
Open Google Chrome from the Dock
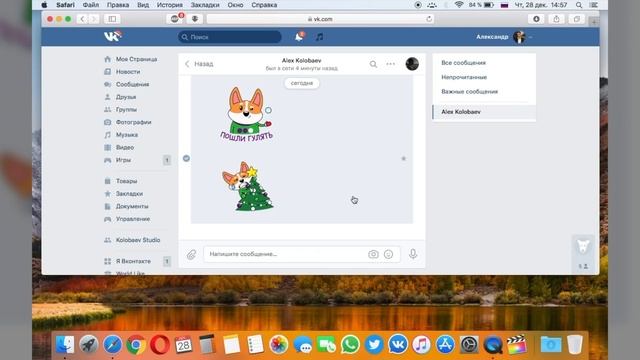point(136,345)
